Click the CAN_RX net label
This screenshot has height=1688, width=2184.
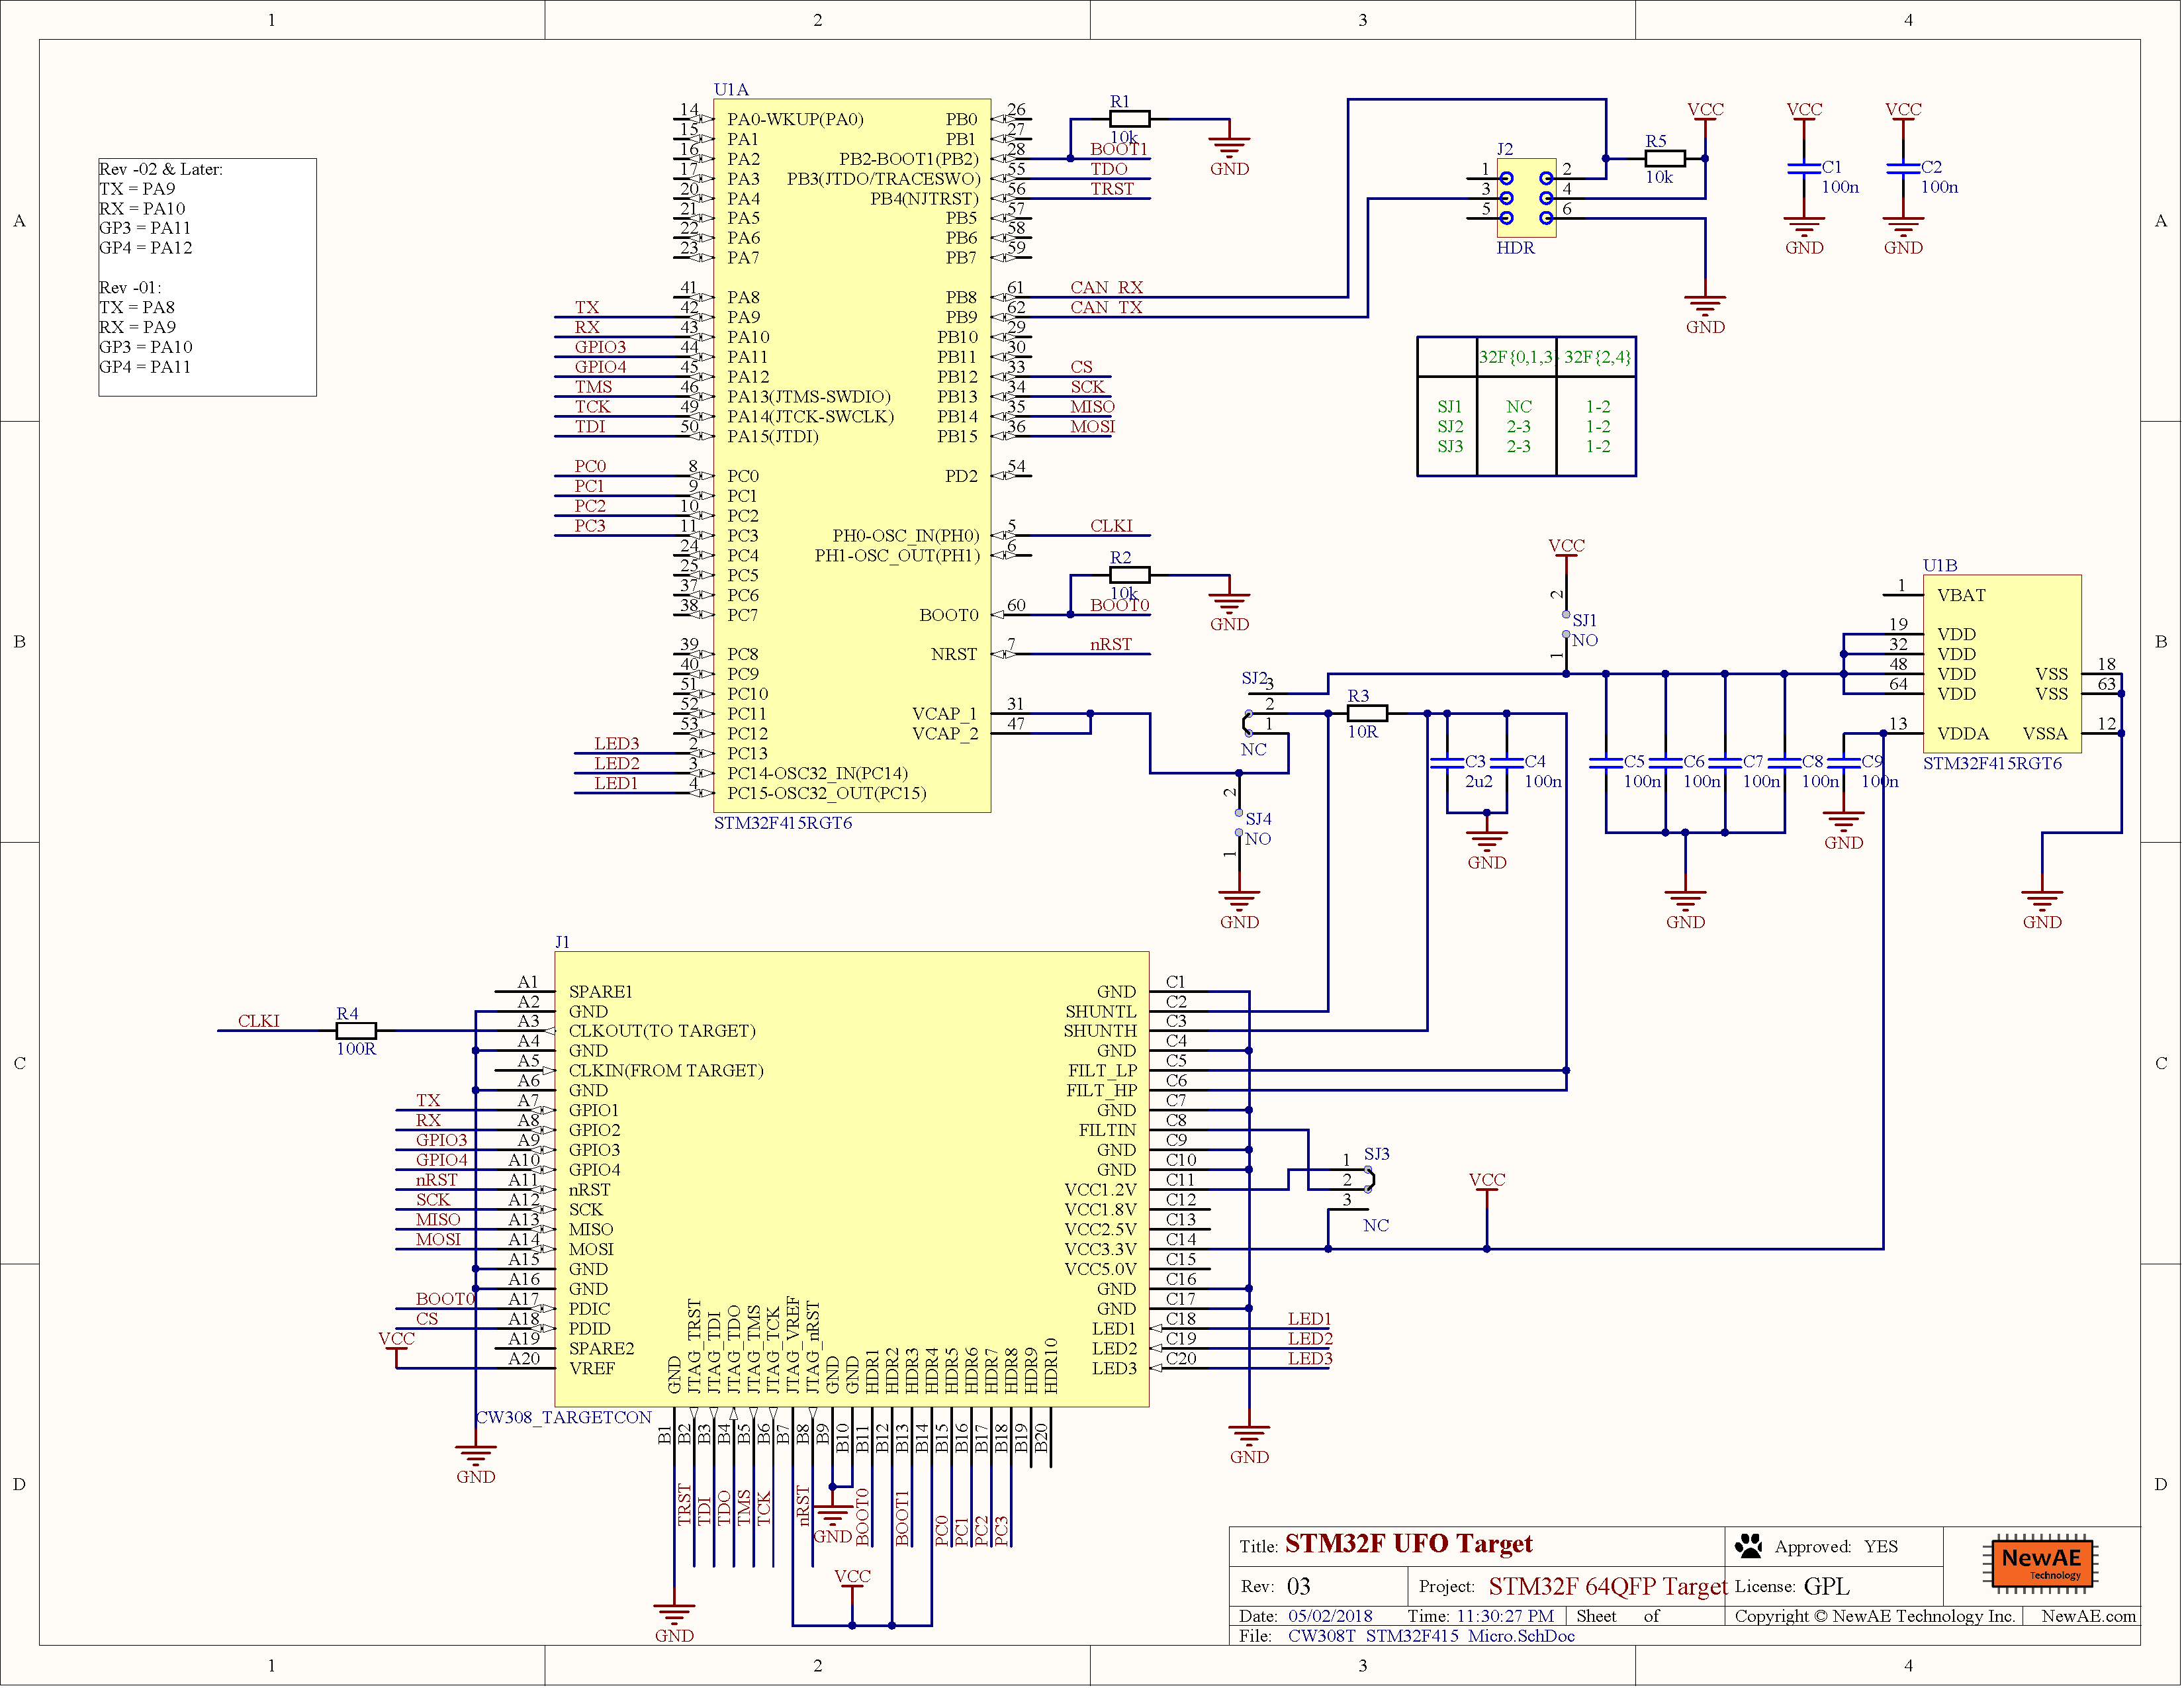(1107, 288)
